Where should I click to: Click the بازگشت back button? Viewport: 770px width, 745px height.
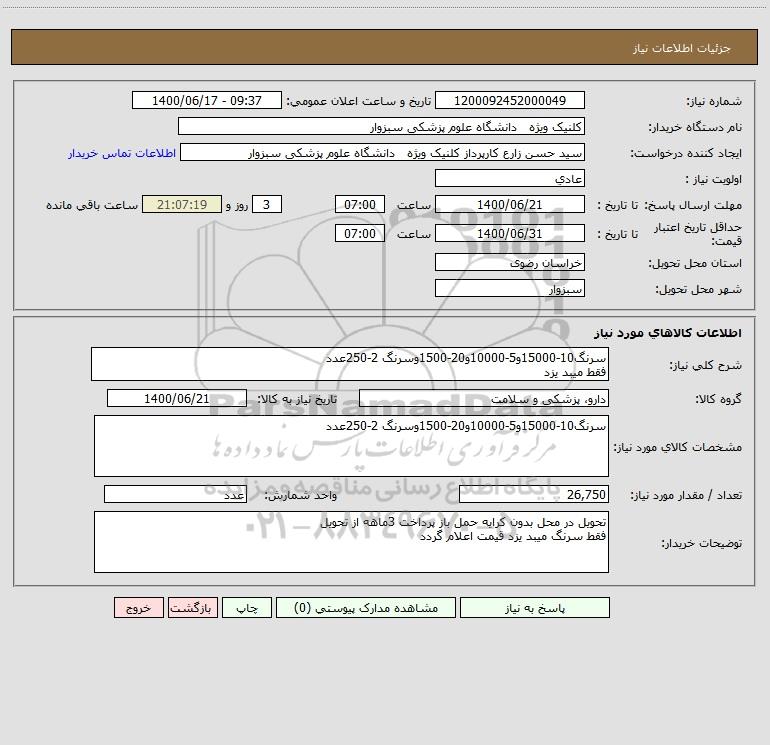(x=192, y=608)
